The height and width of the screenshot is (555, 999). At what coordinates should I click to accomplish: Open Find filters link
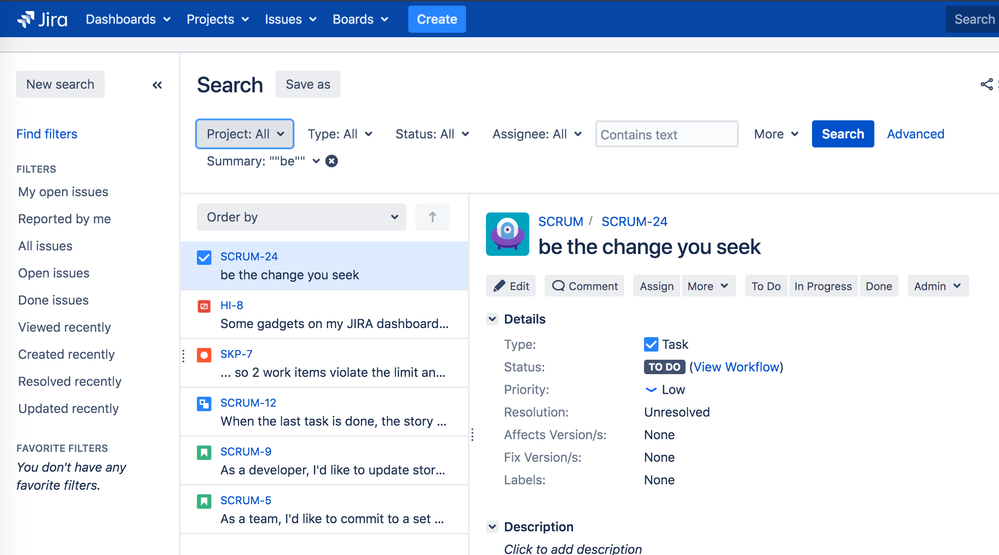(x=47, y=134)
